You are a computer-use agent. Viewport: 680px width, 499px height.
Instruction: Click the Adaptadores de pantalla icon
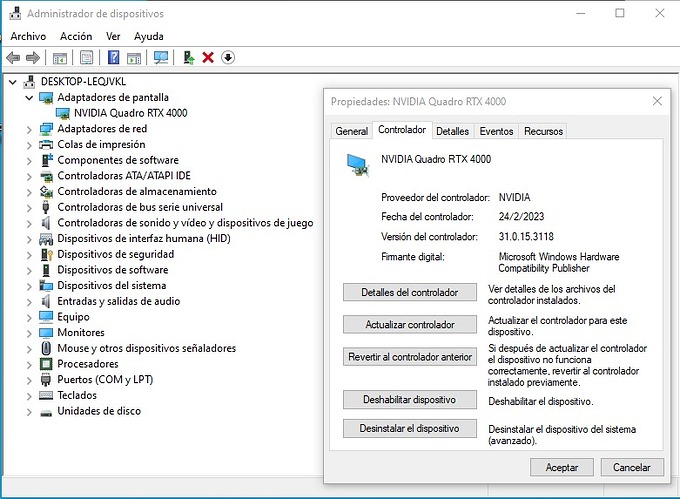46,98
